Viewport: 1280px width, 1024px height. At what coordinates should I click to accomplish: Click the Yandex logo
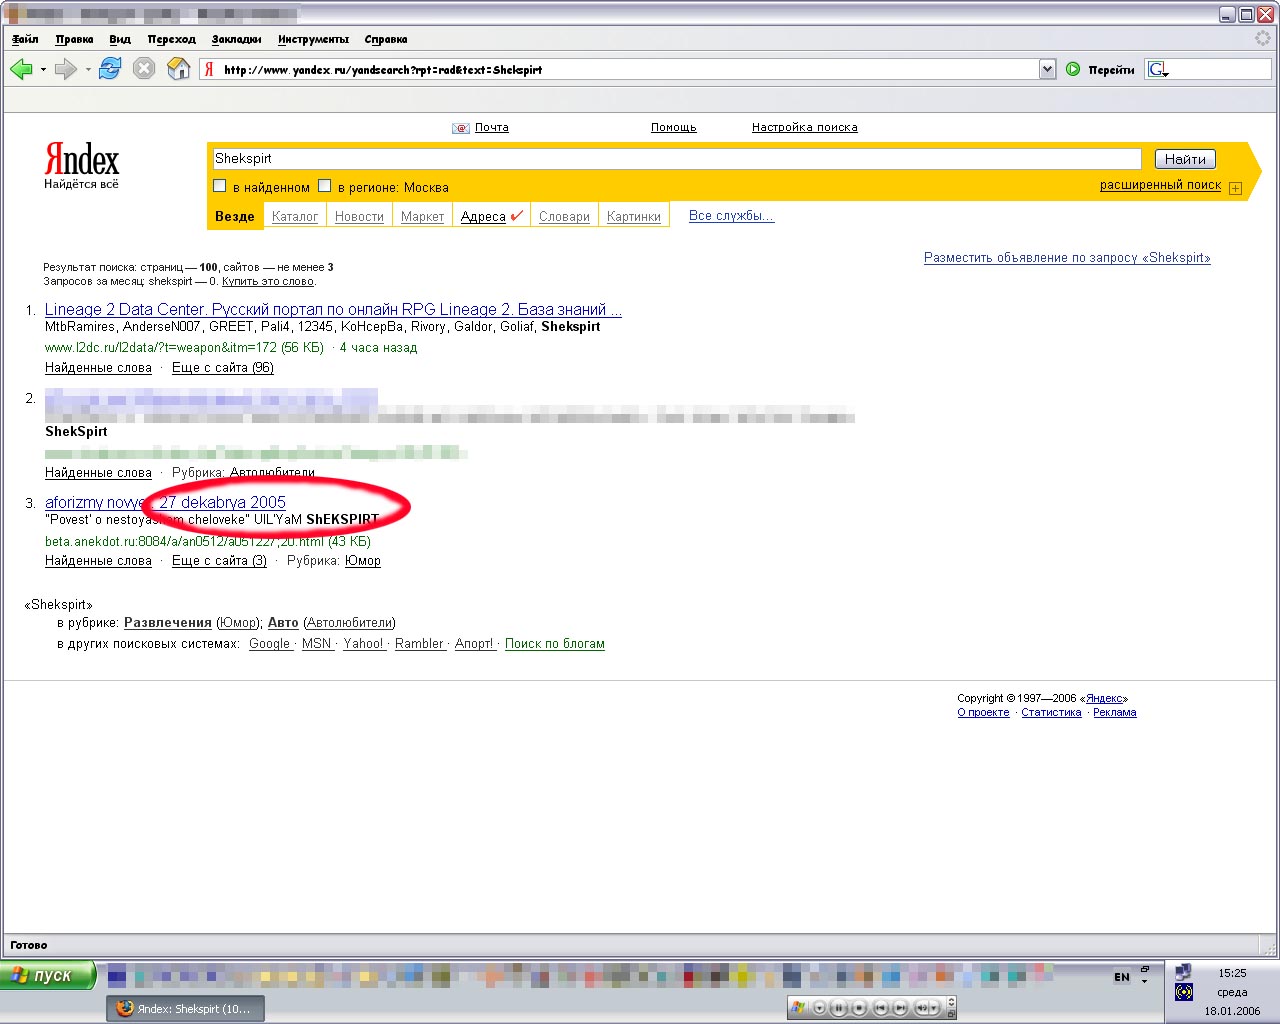(x=81, y=160)
